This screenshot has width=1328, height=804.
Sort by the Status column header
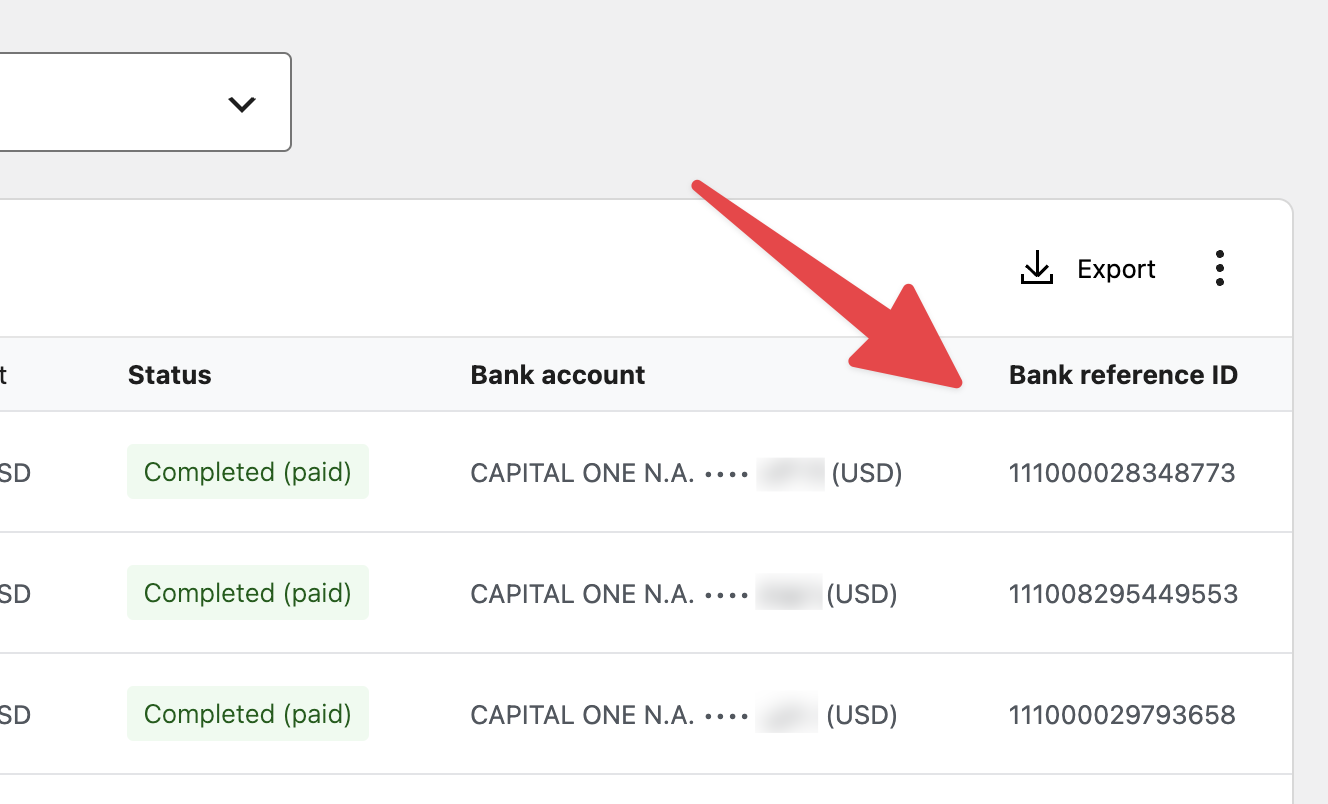point(169,374)
